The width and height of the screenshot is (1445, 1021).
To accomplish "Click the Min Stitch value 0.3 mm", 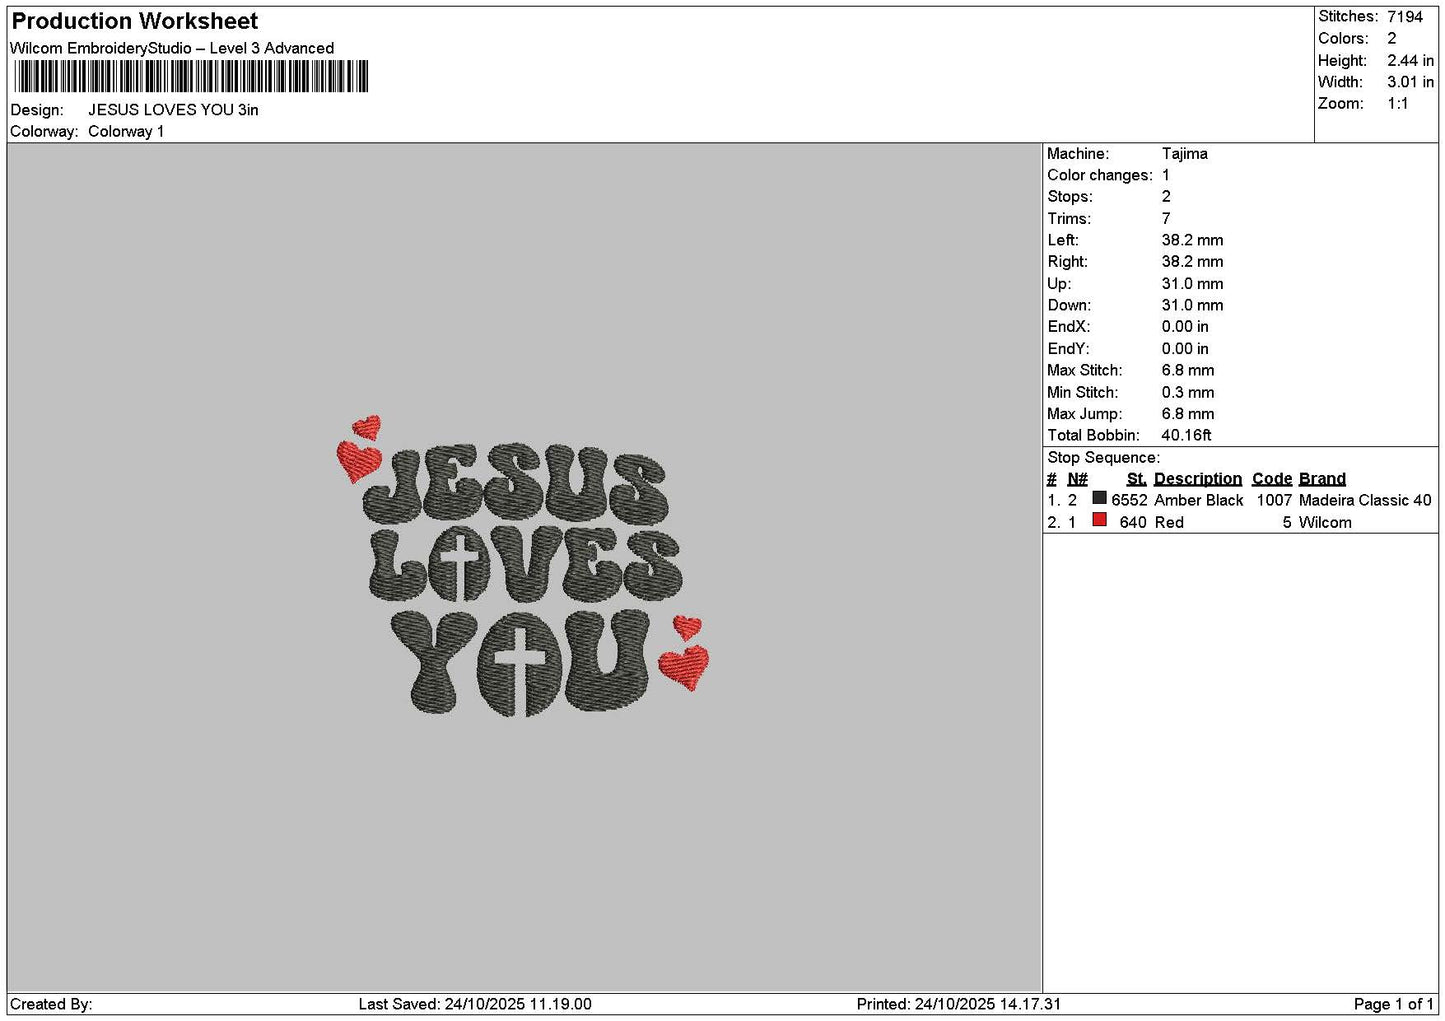I will coord(1188,393).
